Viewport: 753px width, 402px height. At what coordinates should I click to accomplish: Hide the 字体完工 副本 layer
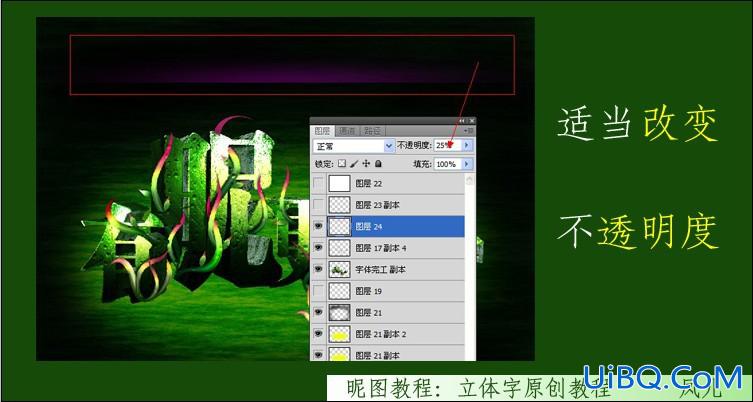point(318,269)
